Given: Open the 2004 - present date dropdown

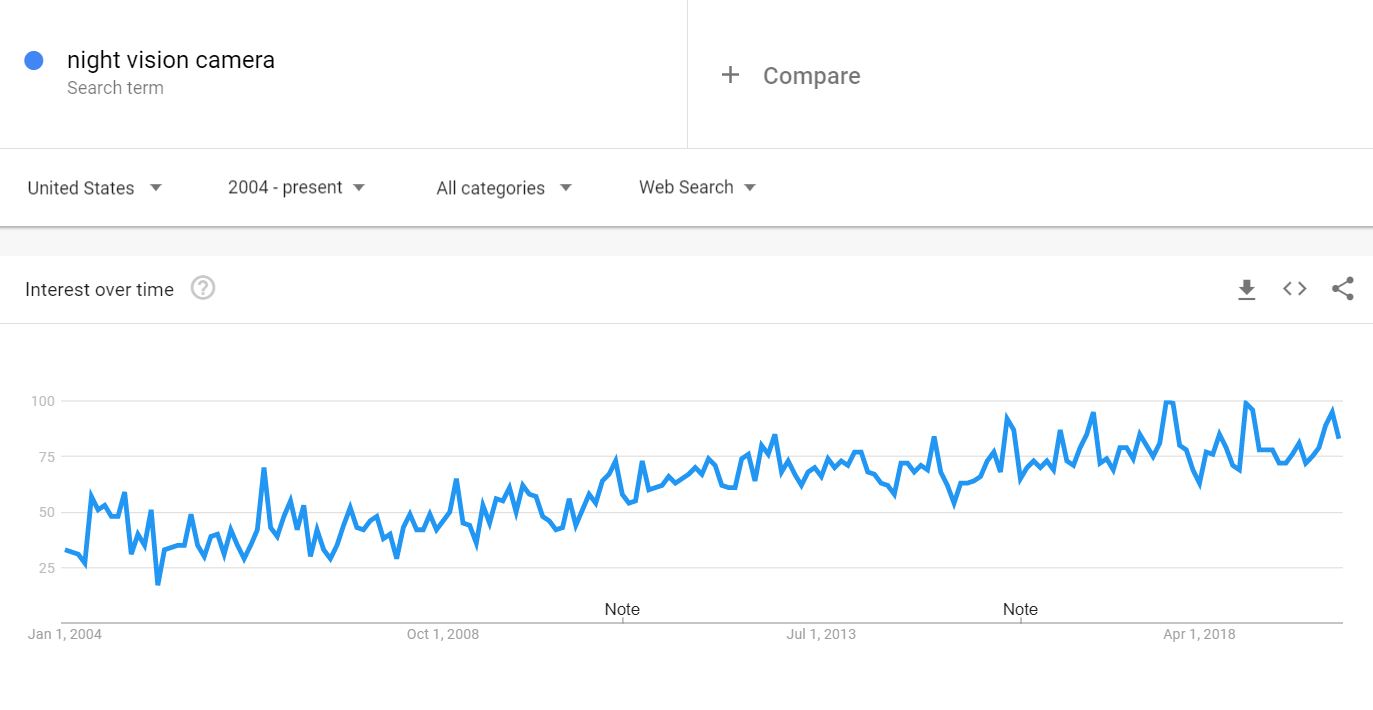Looking at the screenshot, I should click(296, 188).
